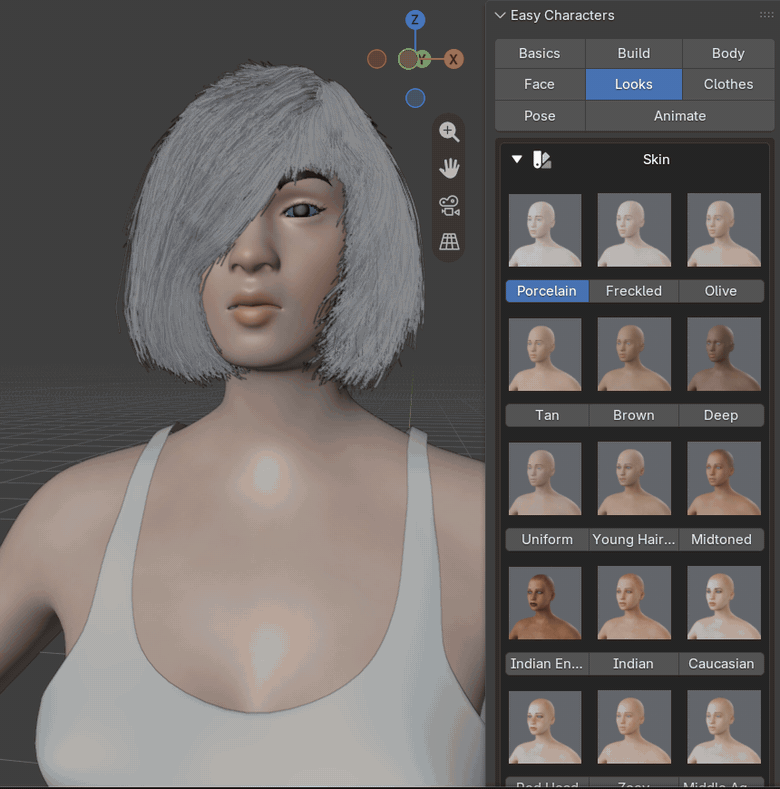Click the panel drag-handle dots icon
The image size is (780, 789).
point(766,15)
